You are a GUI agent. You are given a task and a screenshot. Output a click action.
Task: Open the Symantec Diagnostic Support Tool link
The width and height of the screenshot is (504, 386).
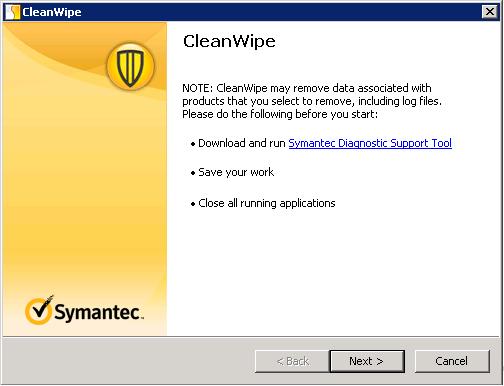(x=370, y=143)
